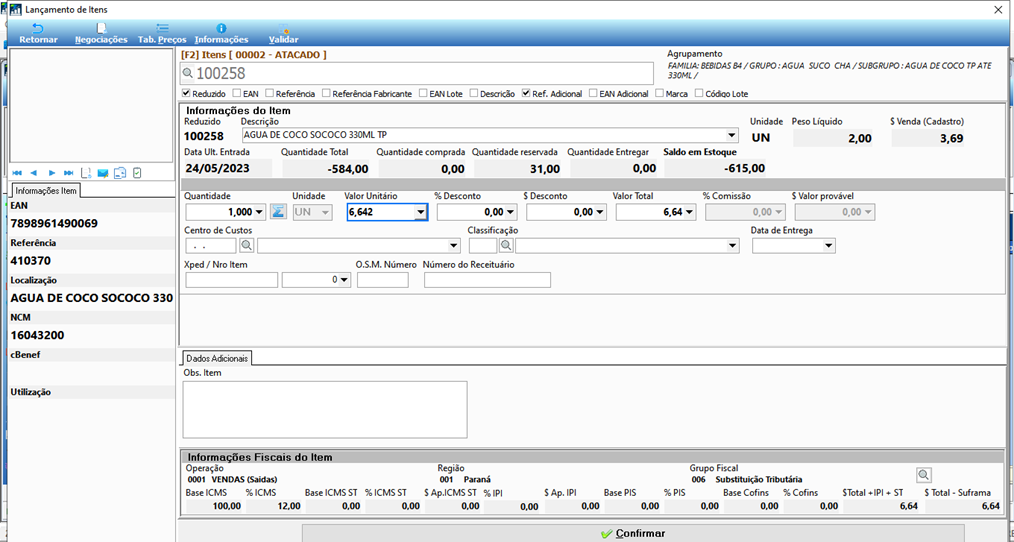The image size is (1014, 542).
Task: Open the Nro Item number dropdown
Action: (345, 280)
